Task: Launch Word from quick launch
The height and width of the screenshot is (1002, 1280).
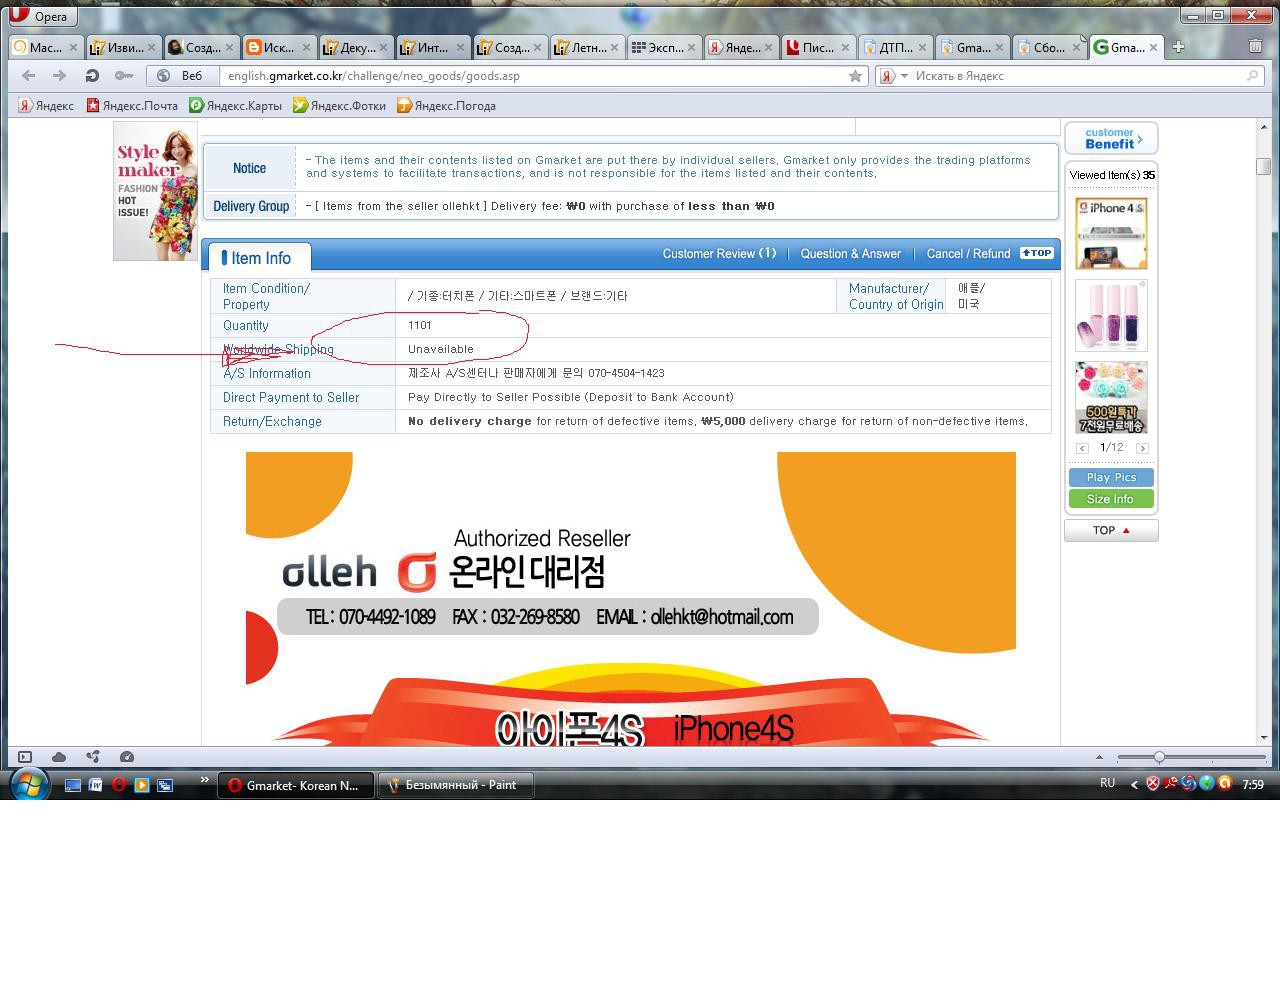Action: [x=96, y=785]
